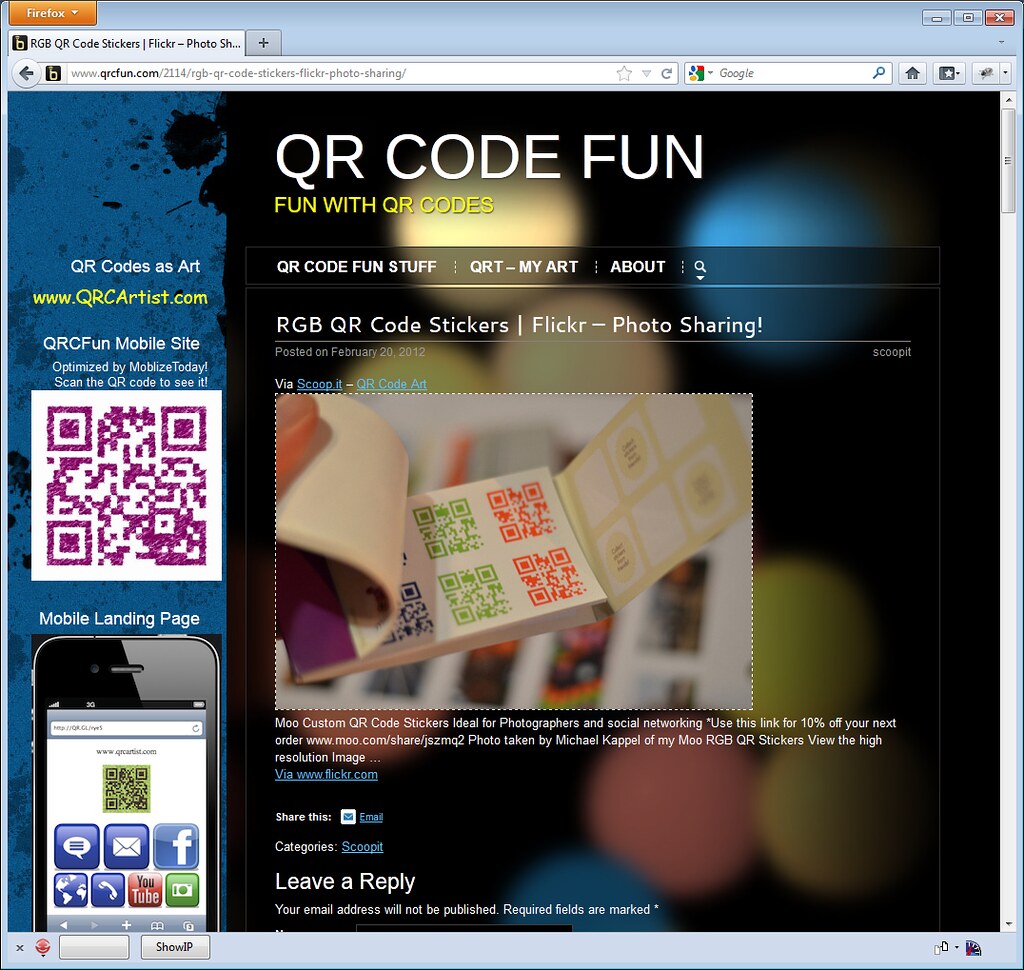The height and width of the screenshot is (970, 1024).
Task: Open the Firefox application menu
Action: pos(52,13)
